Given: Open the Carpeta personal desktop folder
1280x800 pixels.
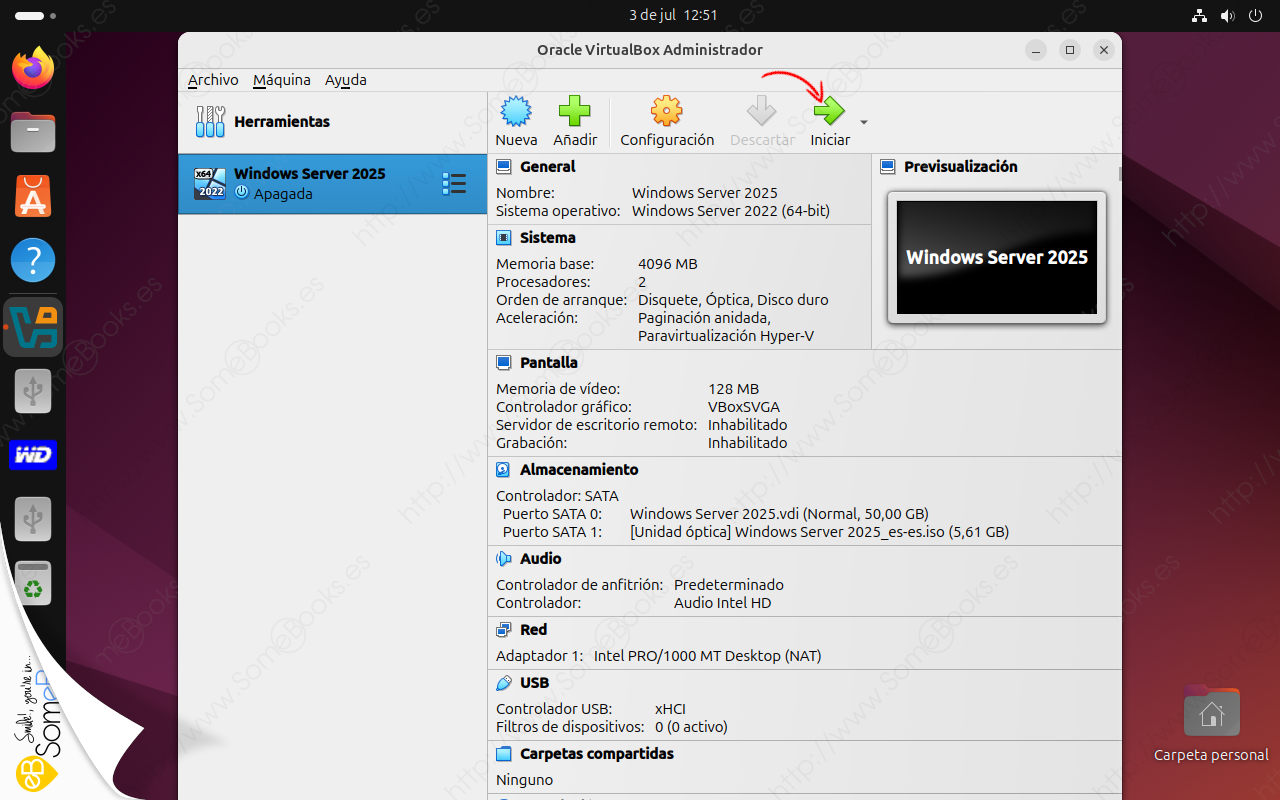Looking at the screenshot, I should (1211, 714).
